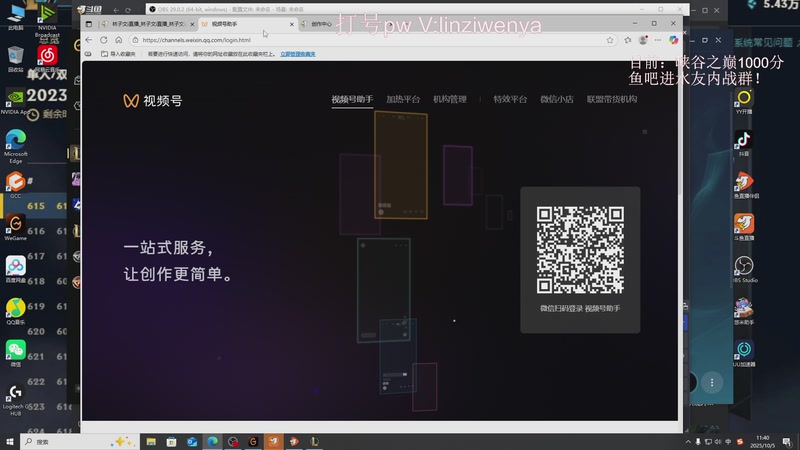Viewport: 800px width, 450px height.
Task: Open NetEase Cloud Music desktop icon
Action: point(47,59)
